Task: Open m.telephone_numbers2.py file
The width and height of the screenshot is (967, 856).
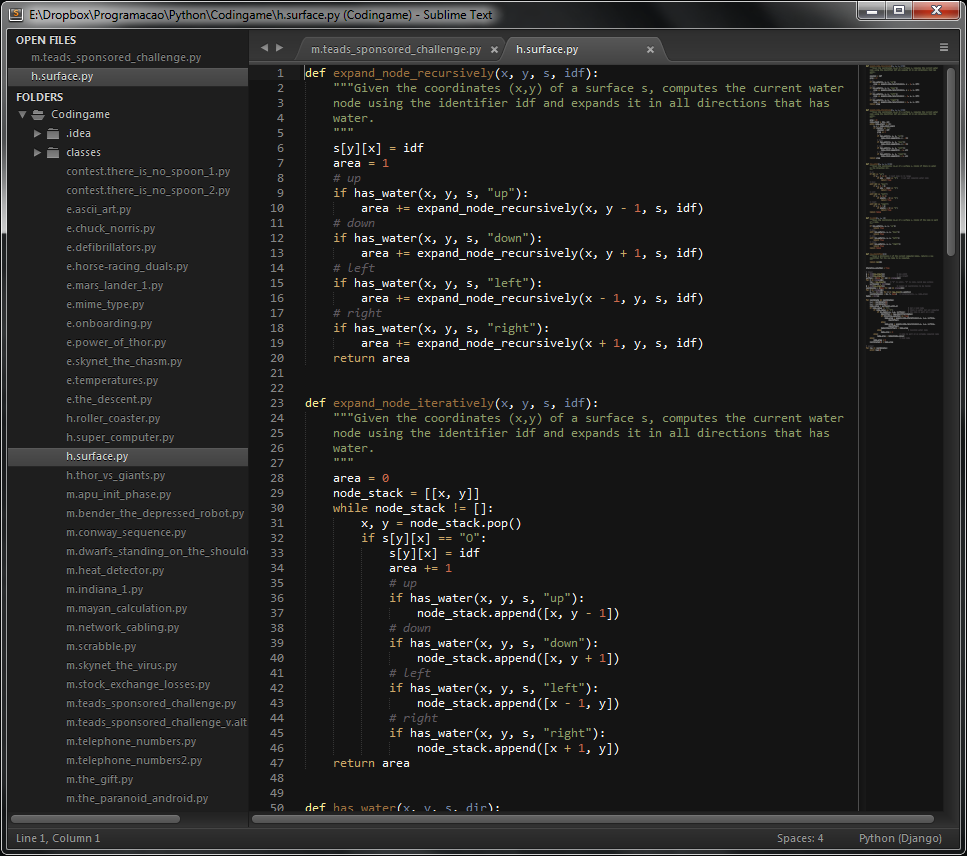Action: [x=134, y=761]
